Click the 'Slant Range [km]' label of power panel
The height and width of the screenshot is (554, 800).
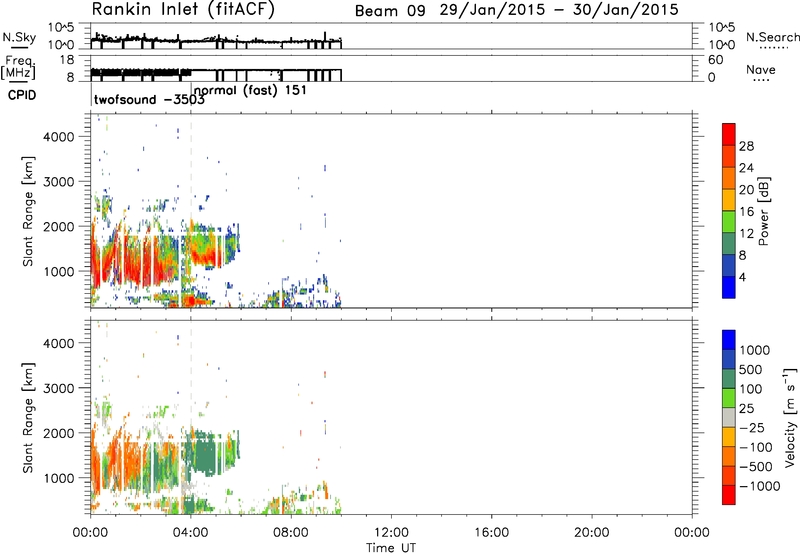coord(28,211)
